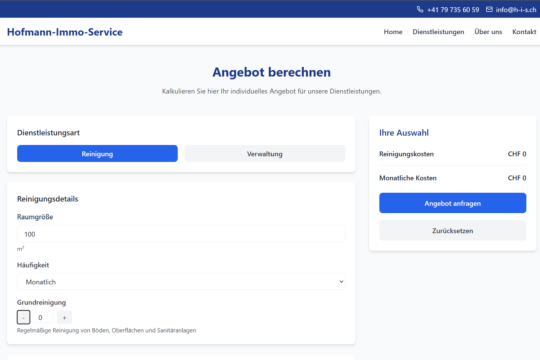
Task: Click the Grundreinigung quantity field
Action: (43, 317)
